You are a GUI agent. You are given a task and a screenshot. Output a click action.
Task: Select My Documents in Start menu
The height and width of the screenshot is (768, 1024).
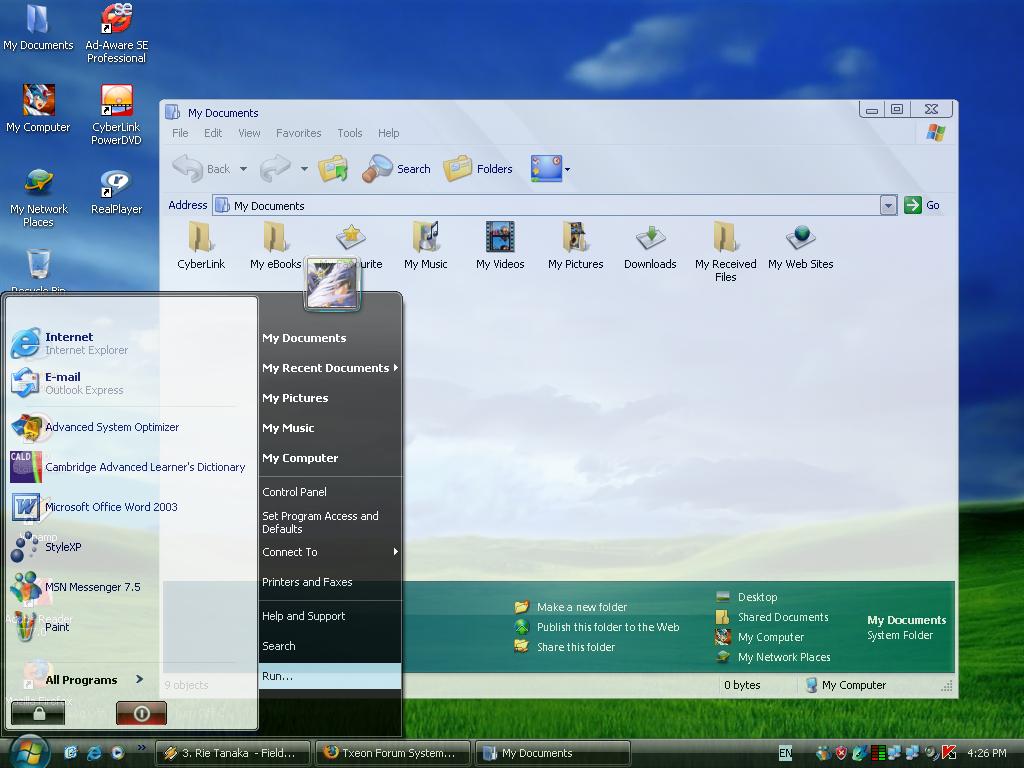(330, 338)
